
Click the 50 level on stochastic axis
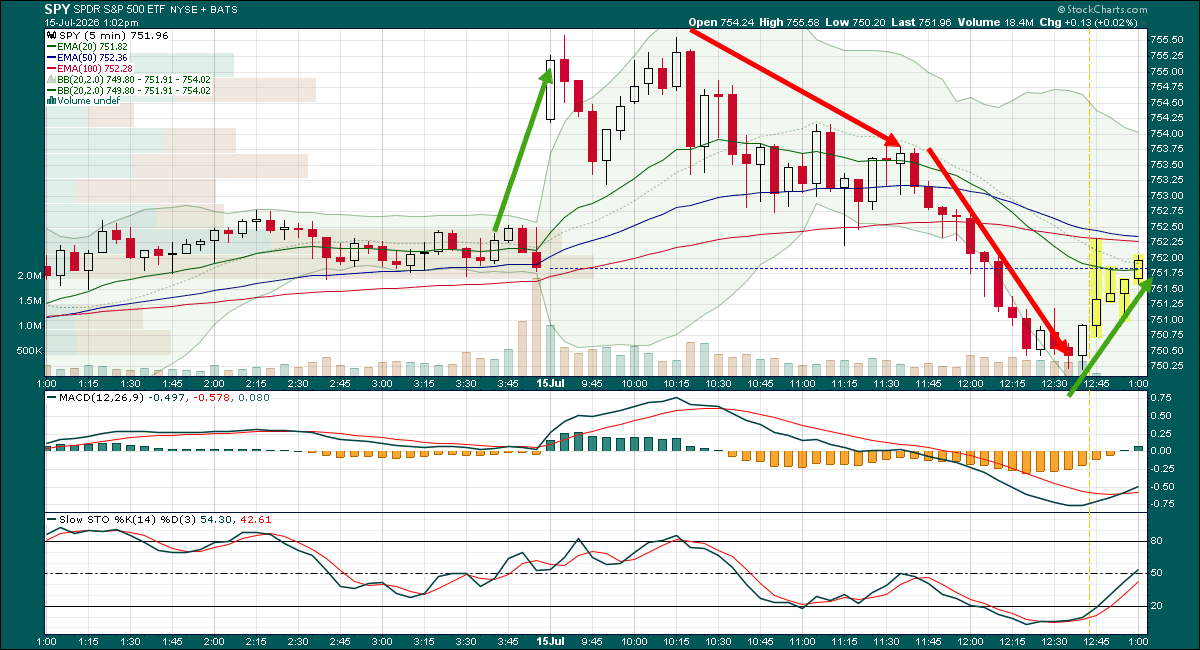pyautogui.click(x=1157, y=573)
